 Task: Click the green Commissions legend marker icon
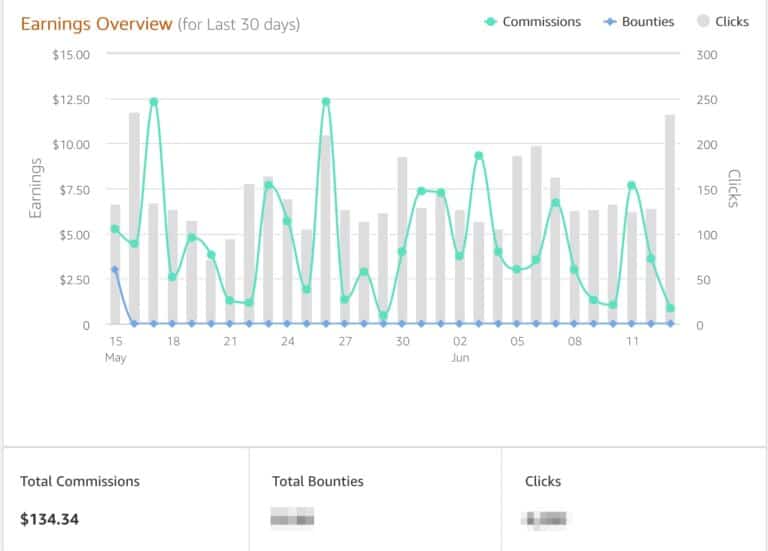tap(489, 22)
